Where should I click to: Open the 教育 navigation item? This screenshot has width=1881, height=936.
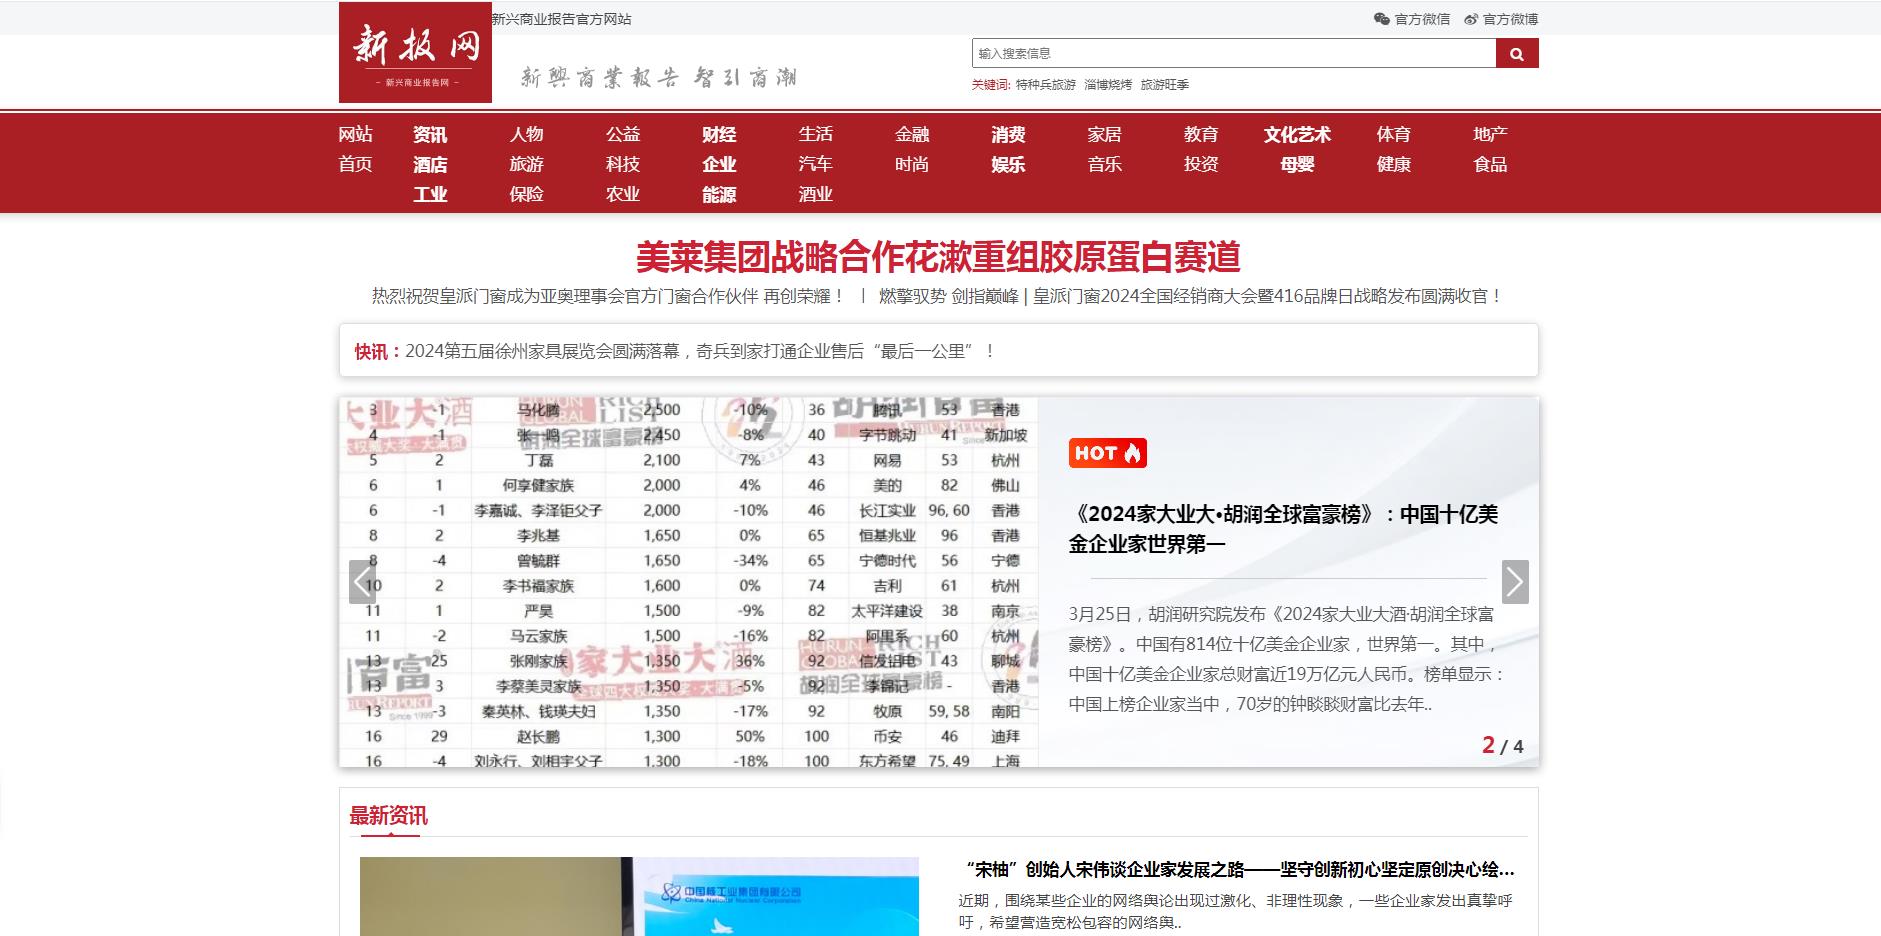pos(1201,135)
